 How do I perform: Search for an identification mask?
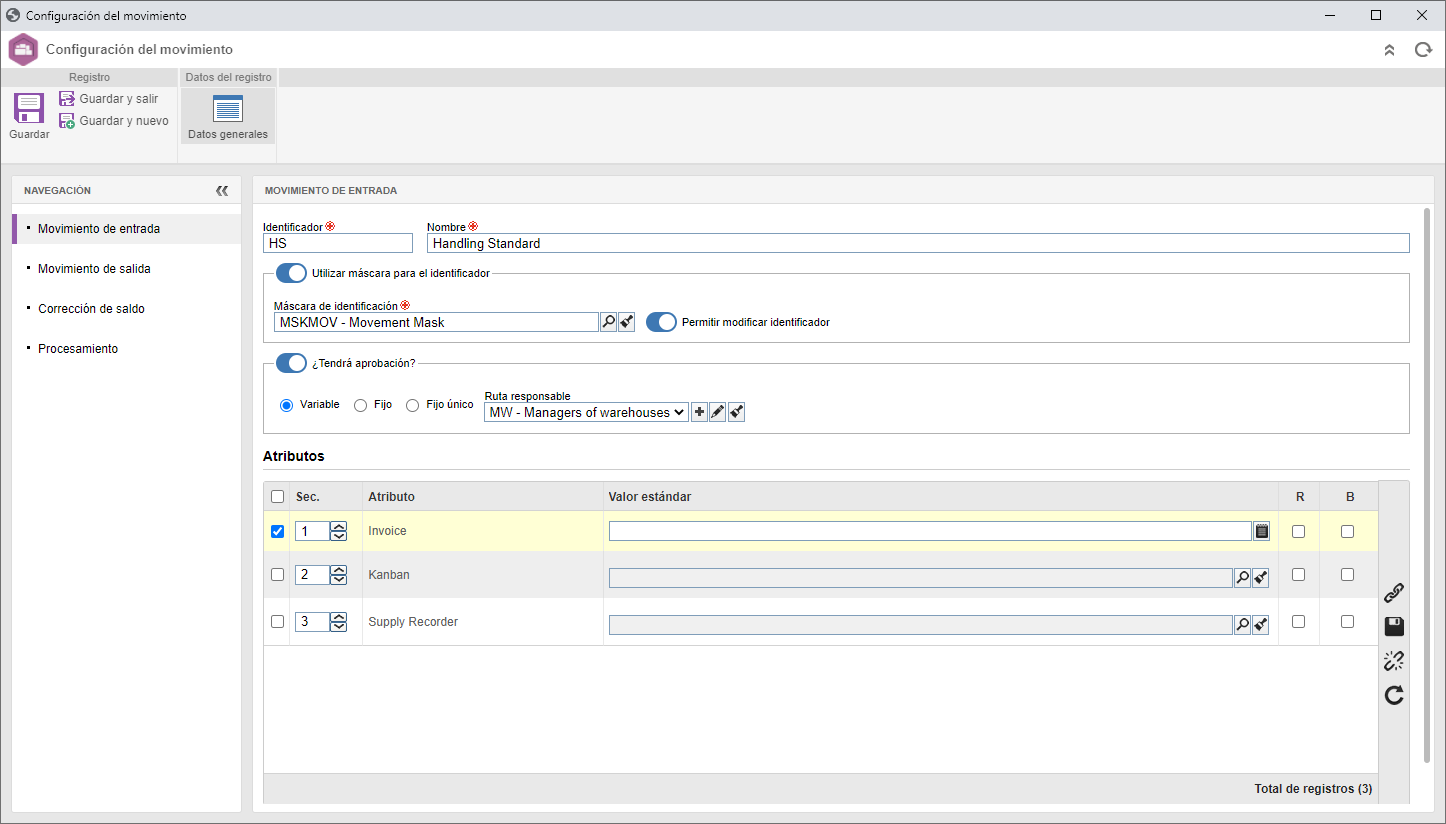(x=608, y=322)
